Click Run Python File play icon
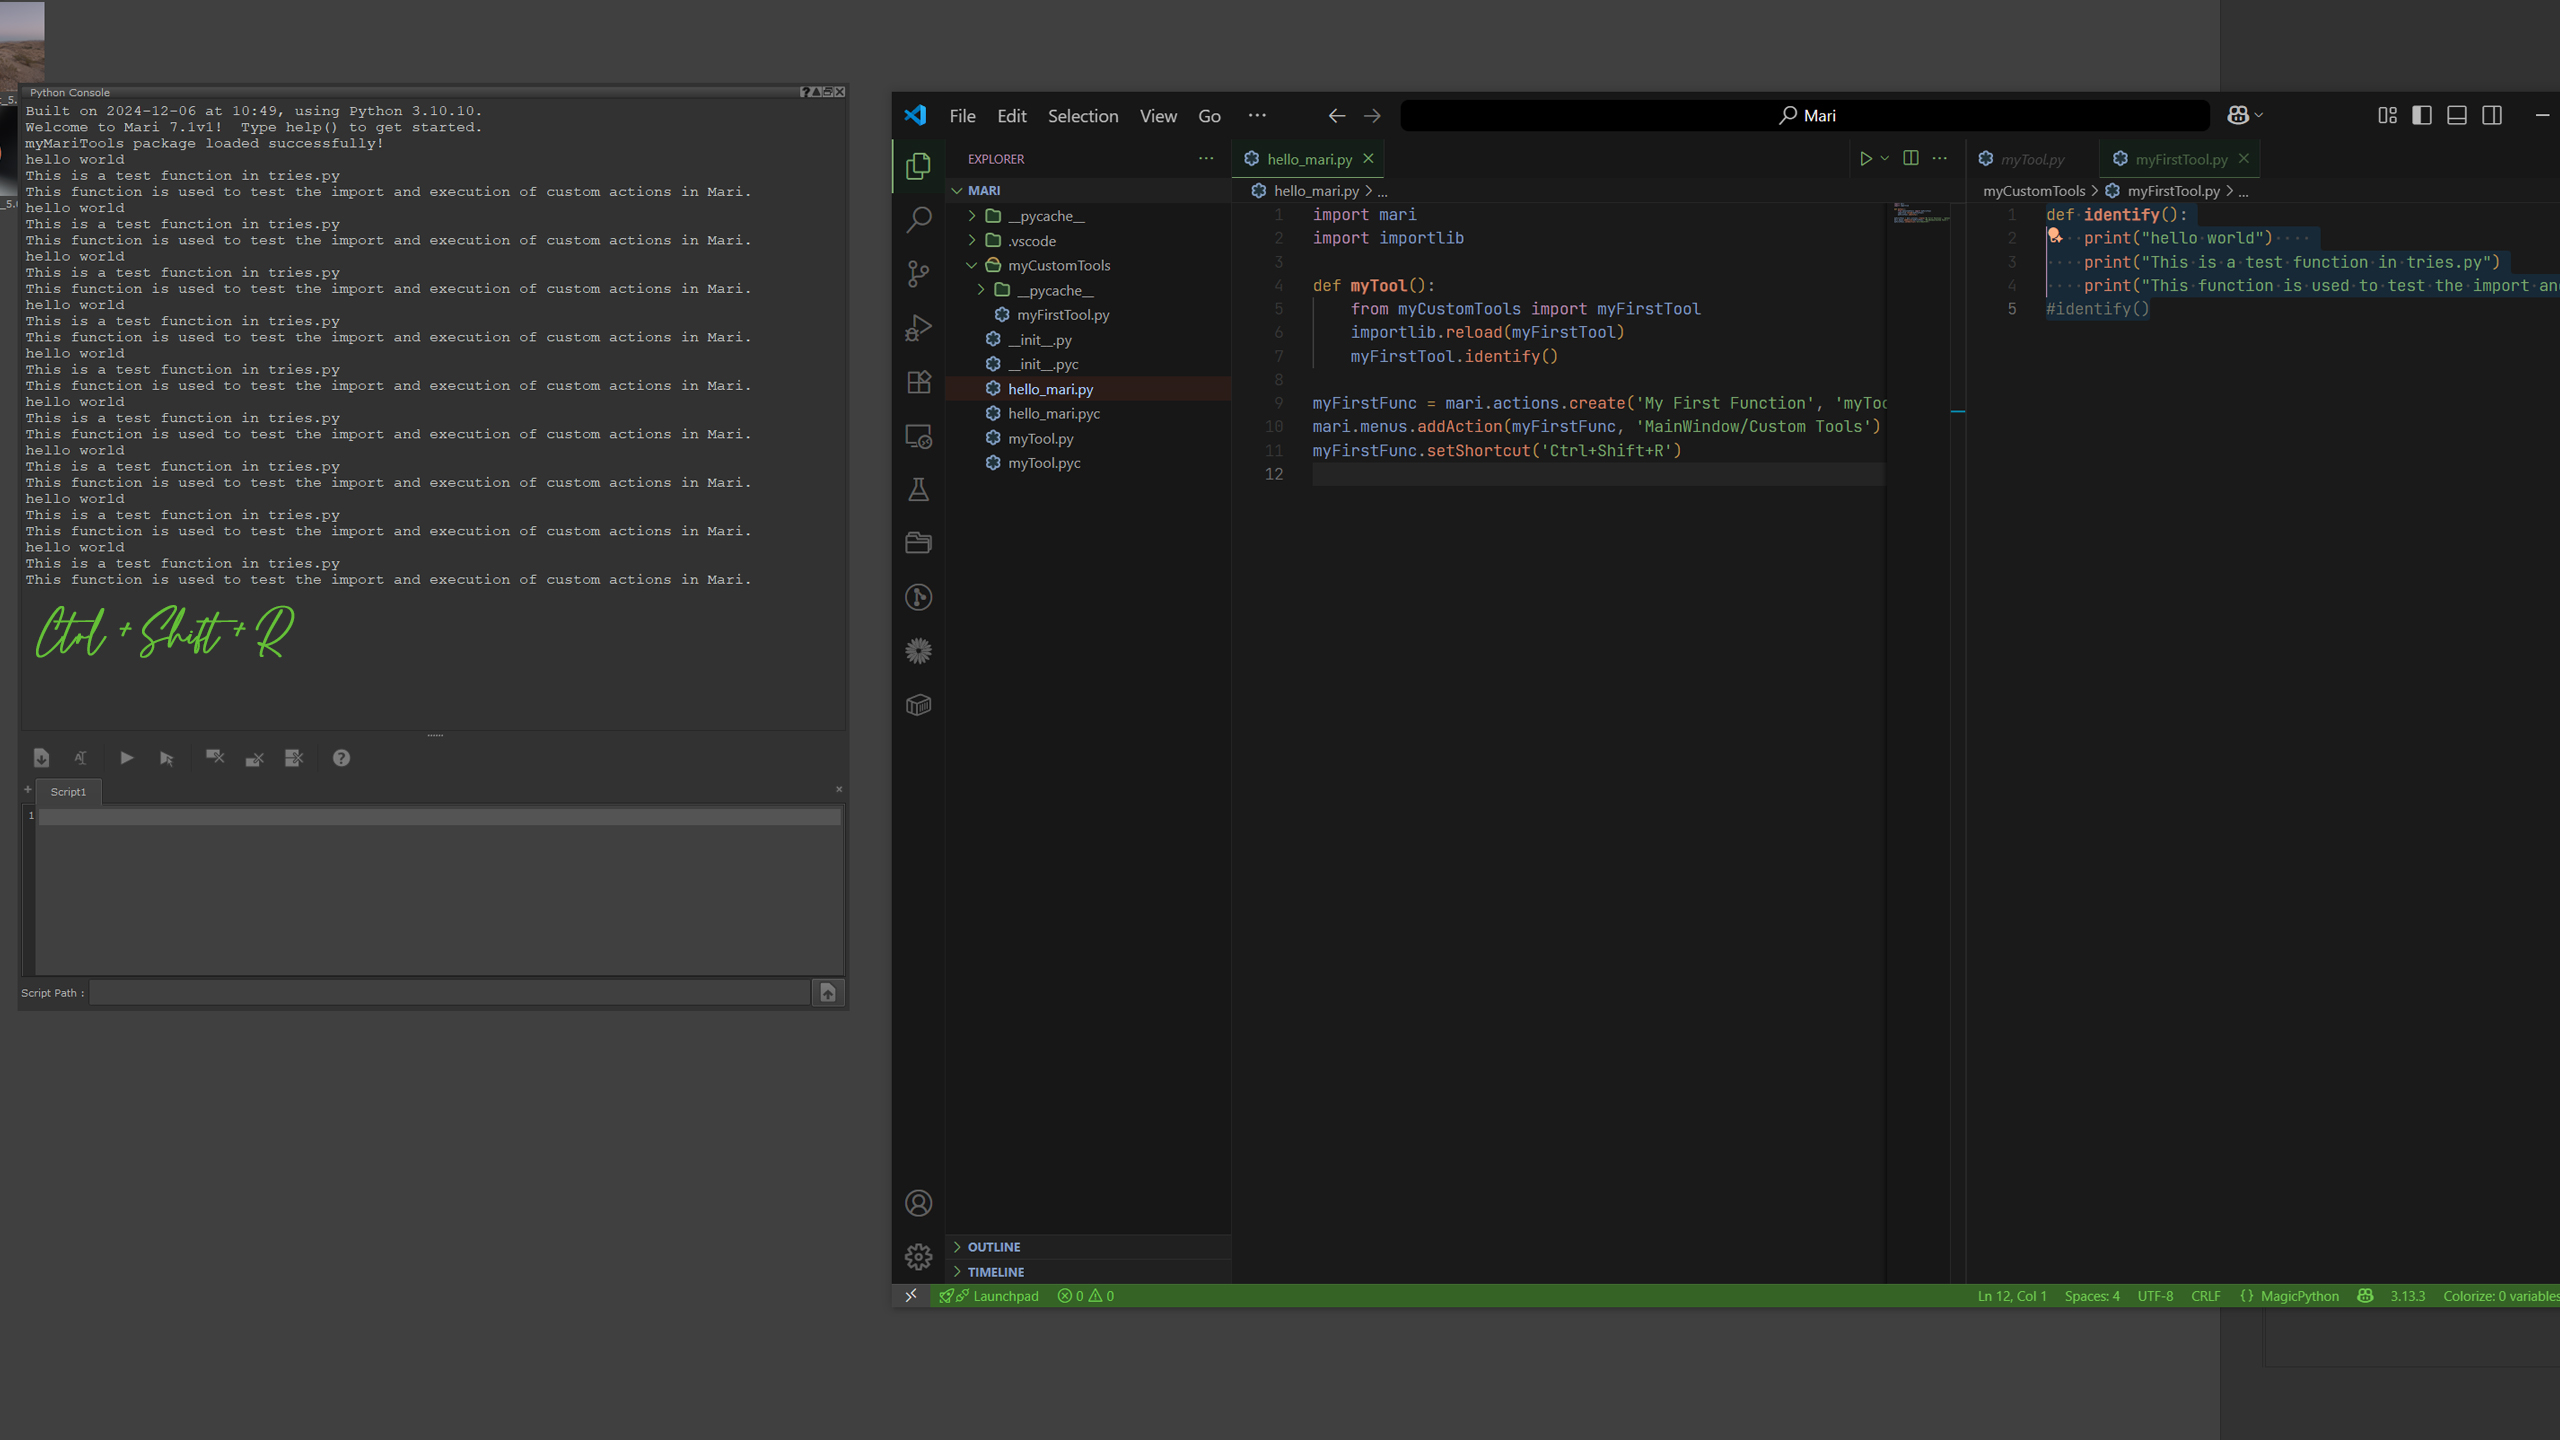 point(1865,159)
